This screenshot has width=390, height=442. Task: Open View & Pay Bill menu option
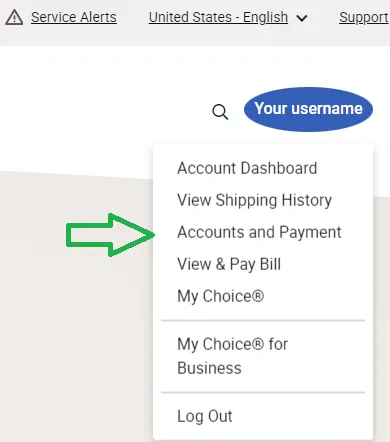[229, 264]
